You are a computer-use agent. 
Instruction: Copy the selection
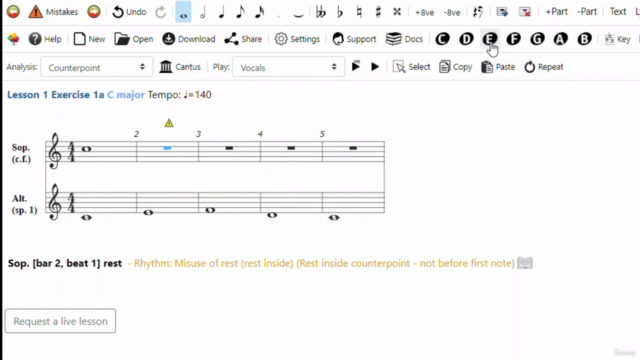point(456,67)
